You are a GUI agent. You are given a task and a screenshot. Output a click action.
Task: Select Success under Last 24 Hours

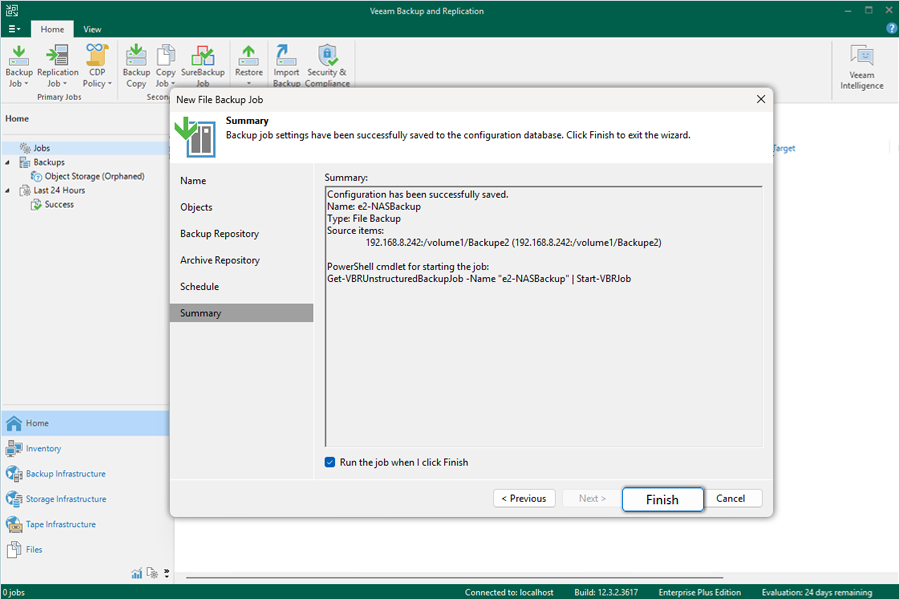59,204
